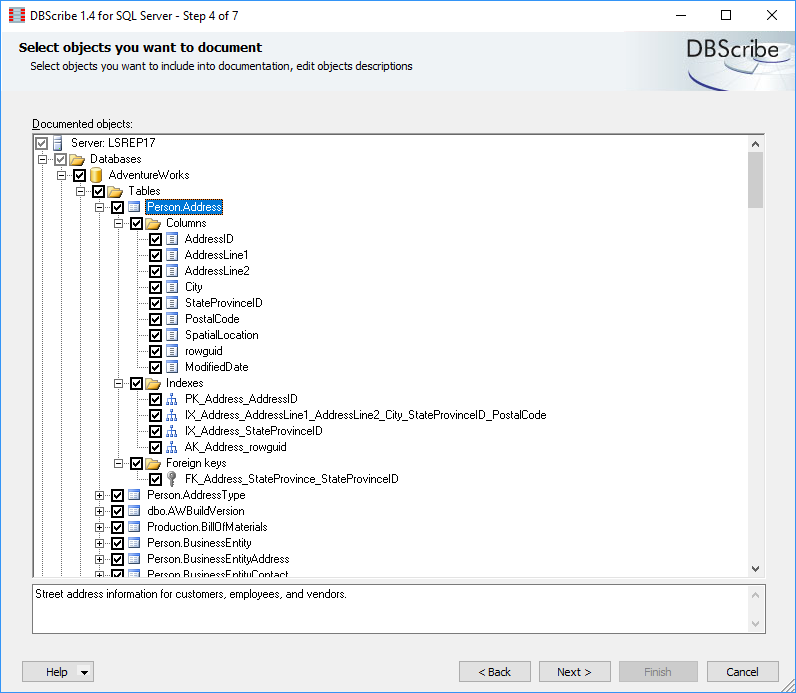Image resolution: width=796 pixels, height=693 pixels.
Task: Click the Tables folder icon
Action: click(115, 191)
